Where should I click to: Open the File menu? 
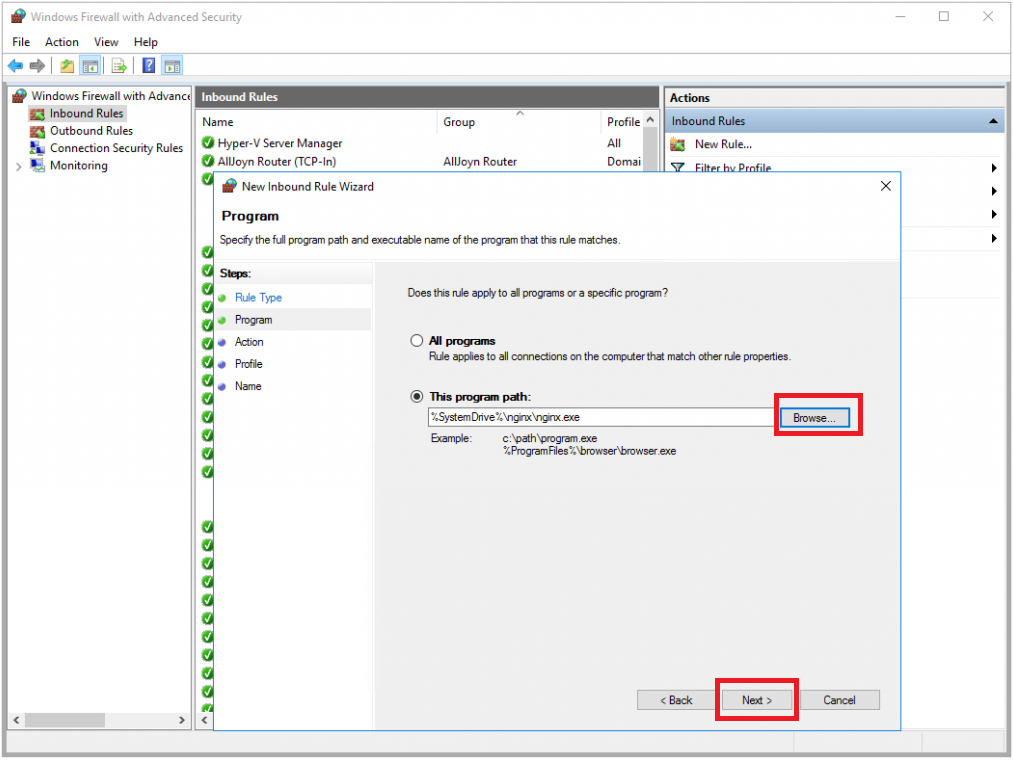pos(21,42)
